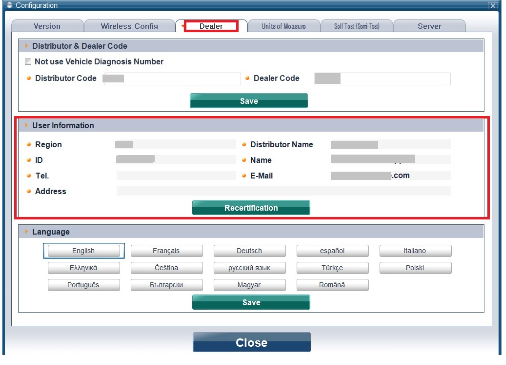
Task: Click the Distributor Code input field
Action: point(171,79)
